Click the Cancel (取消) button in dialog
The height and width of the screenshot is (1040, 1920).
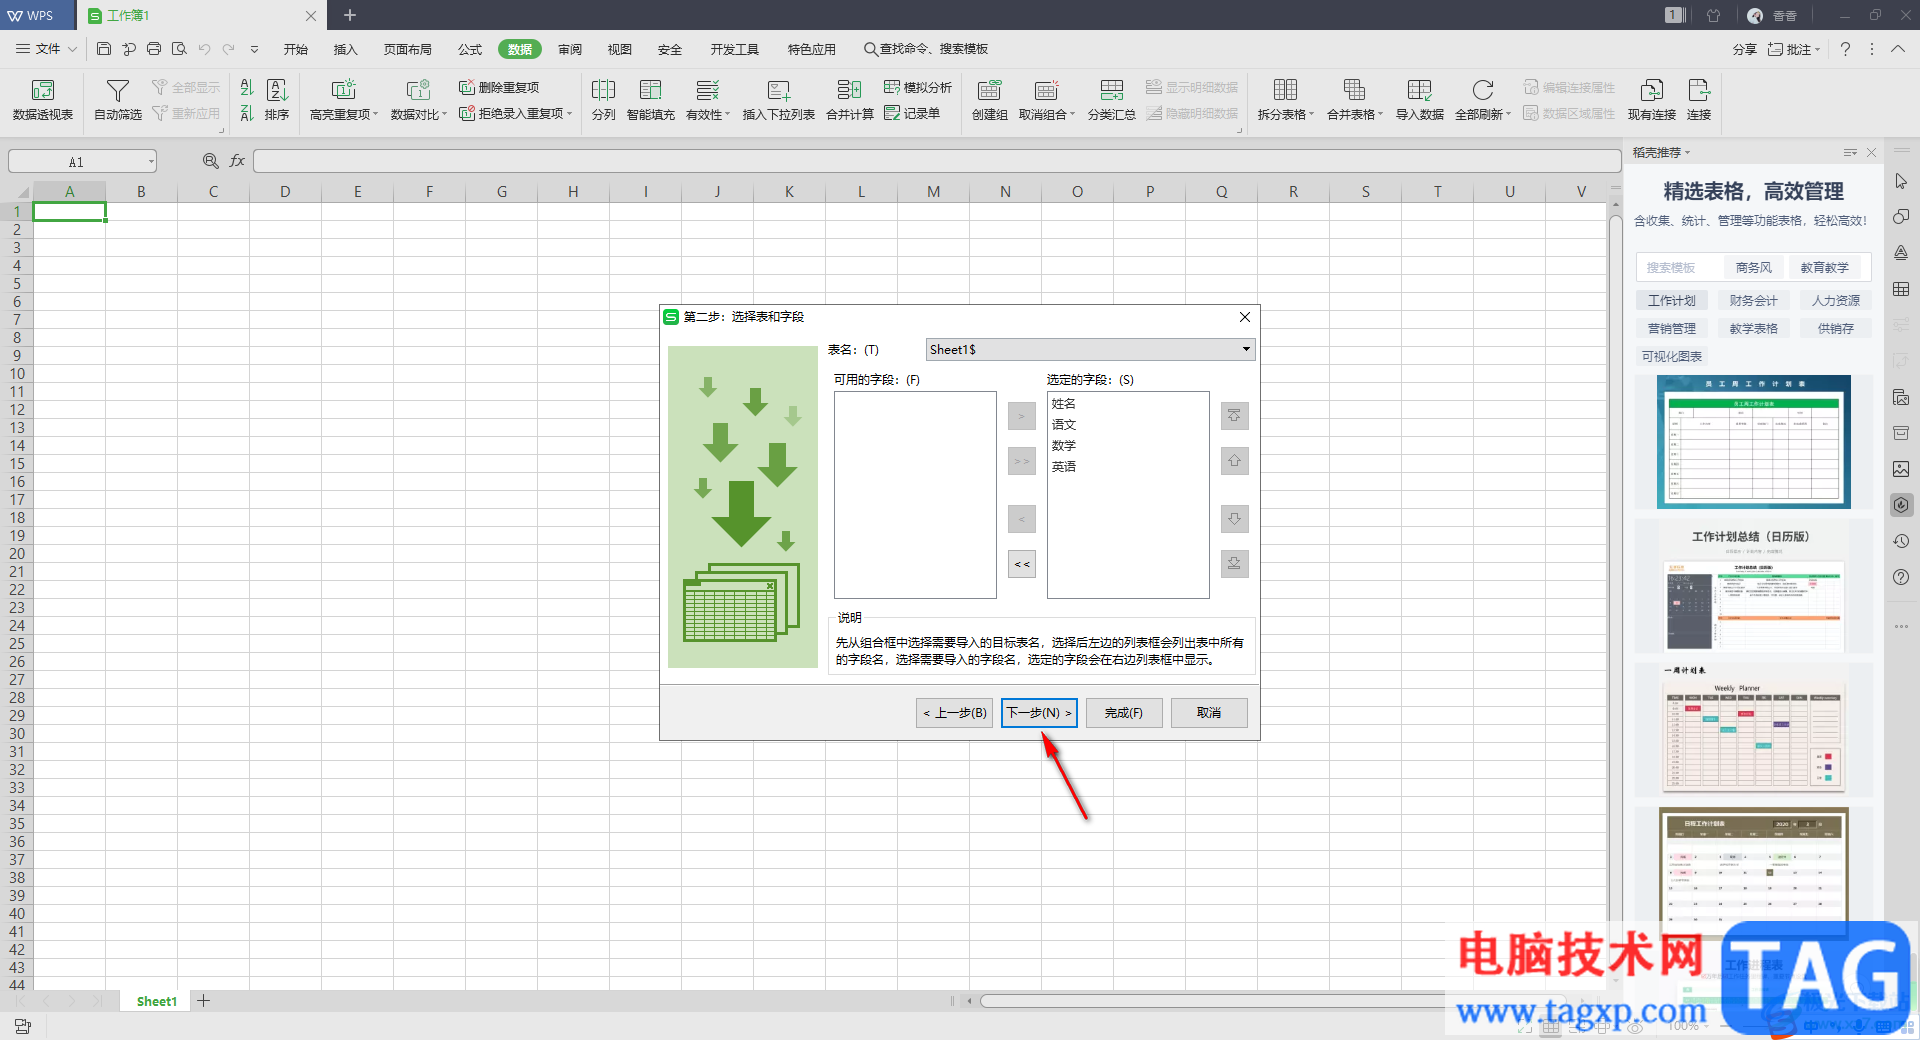click(1209, 713)
